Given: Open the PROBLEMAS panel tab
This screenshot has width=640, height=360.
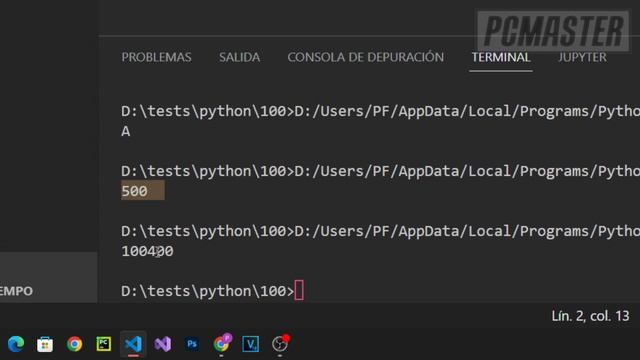Looking at the screenshot, I should pyautogui.click(x=156, y=57).
